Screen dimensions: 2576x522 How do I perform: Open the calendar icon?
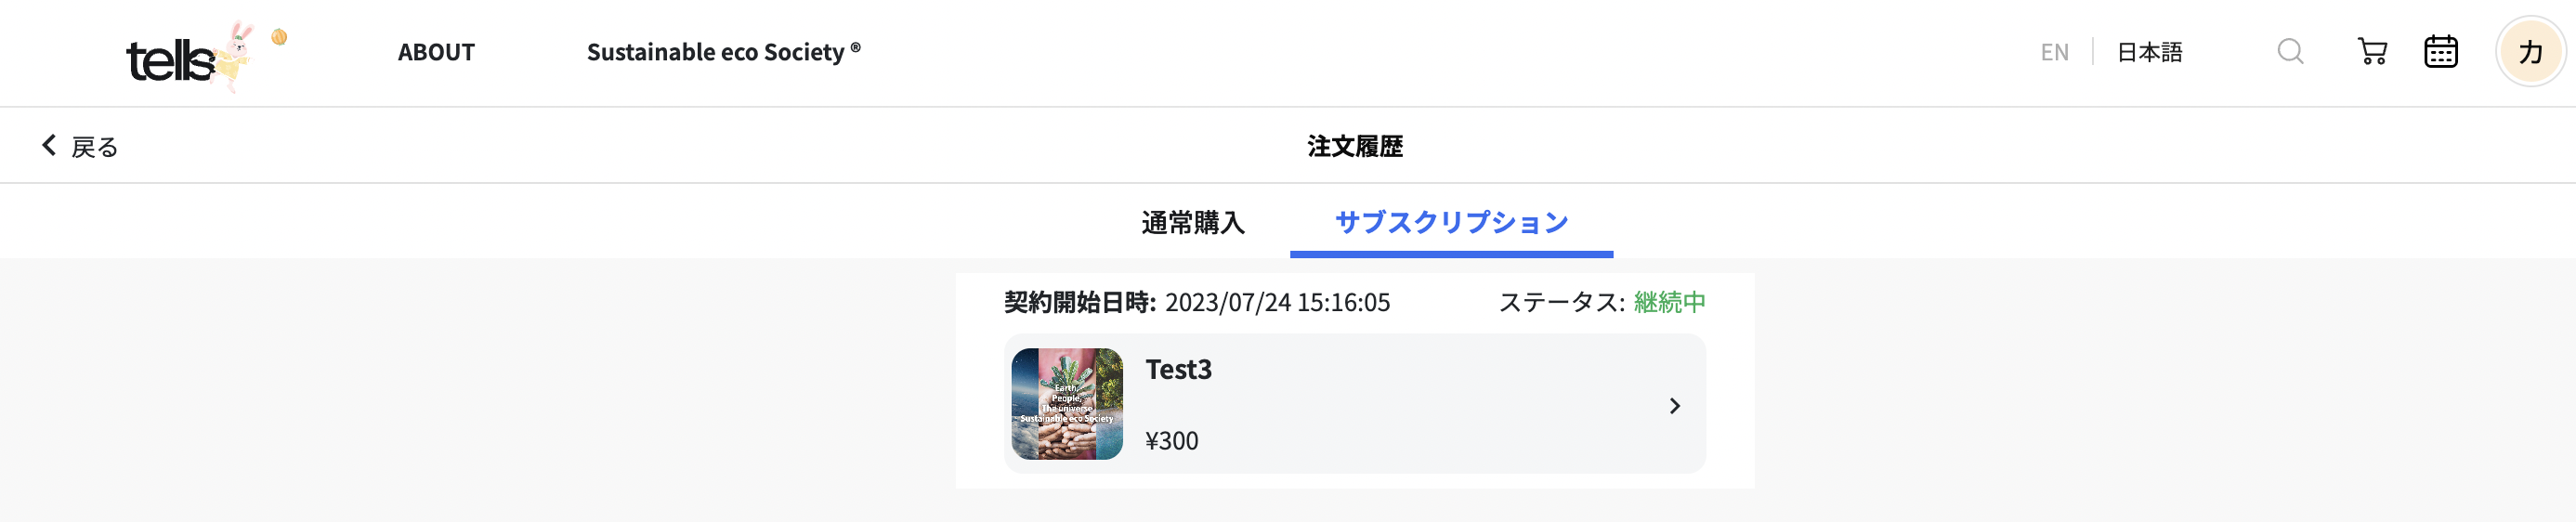pyautogui.click(x=2441, y=52)
